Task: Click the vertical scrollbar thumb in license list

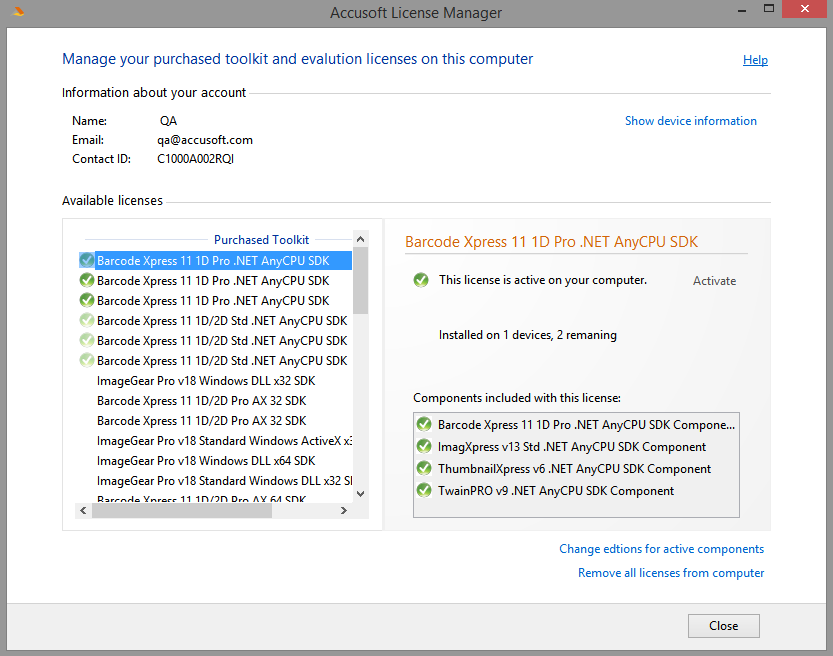Action: pyautogui.click(x=361, y=280)
